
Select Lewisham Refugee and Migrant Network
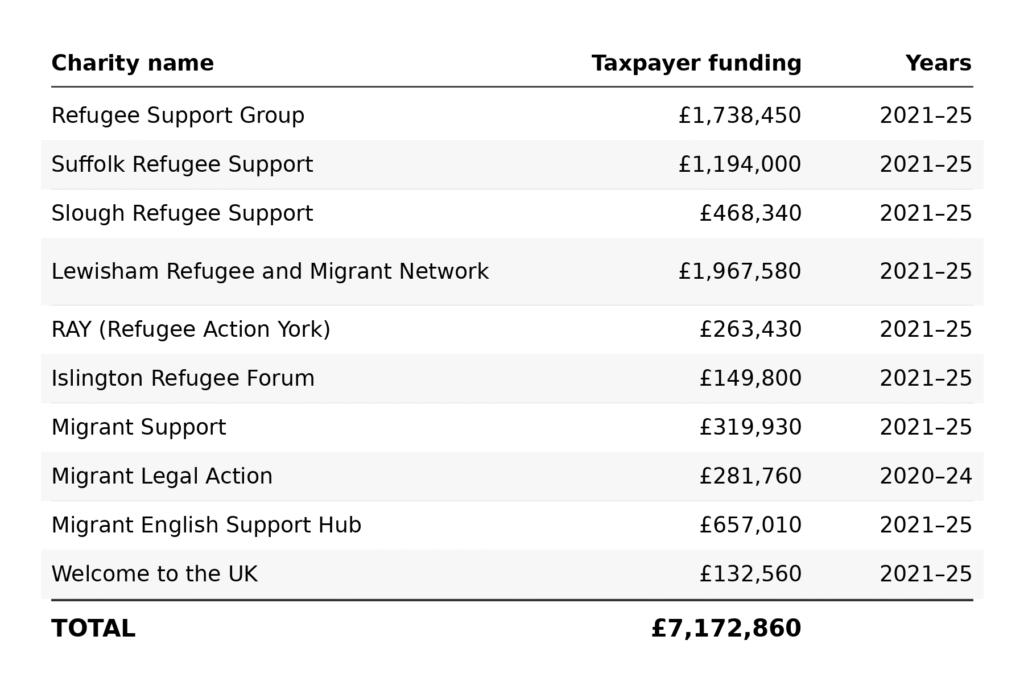(270, 271)
